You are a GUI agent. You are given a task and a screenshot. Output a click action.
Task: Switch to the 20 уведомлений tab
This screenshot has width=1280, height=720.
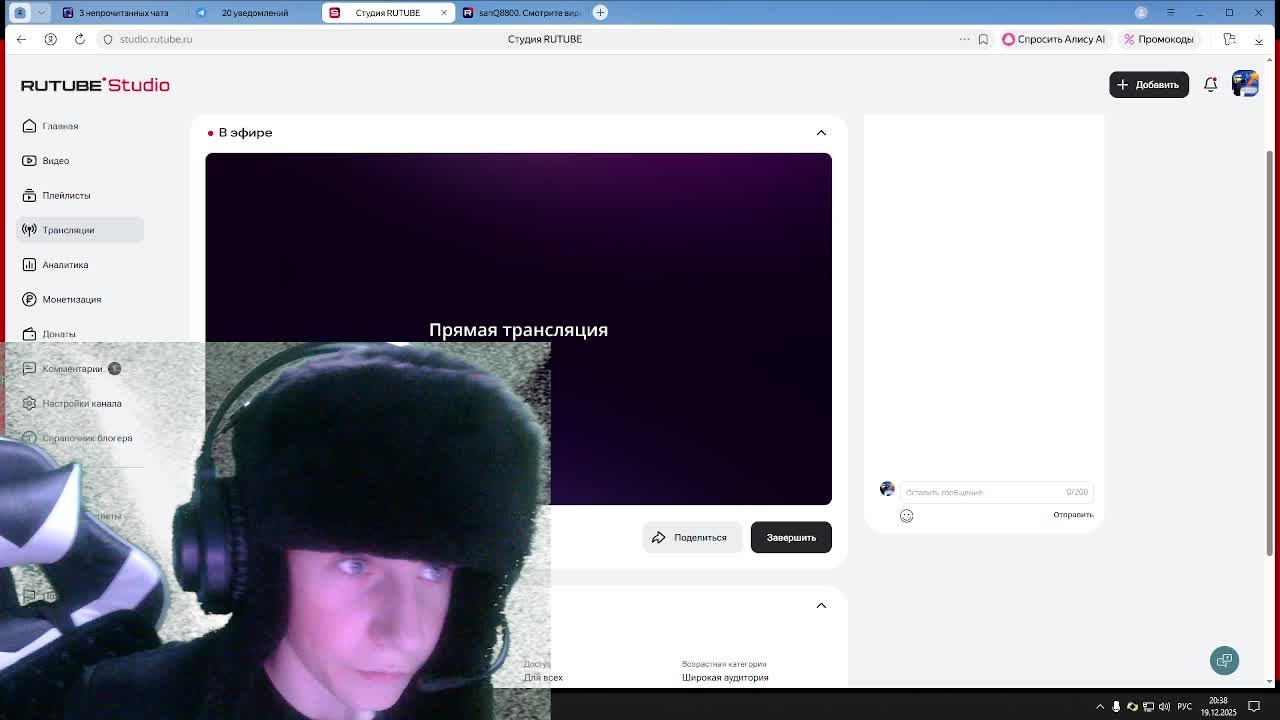[x=254, y=13]
